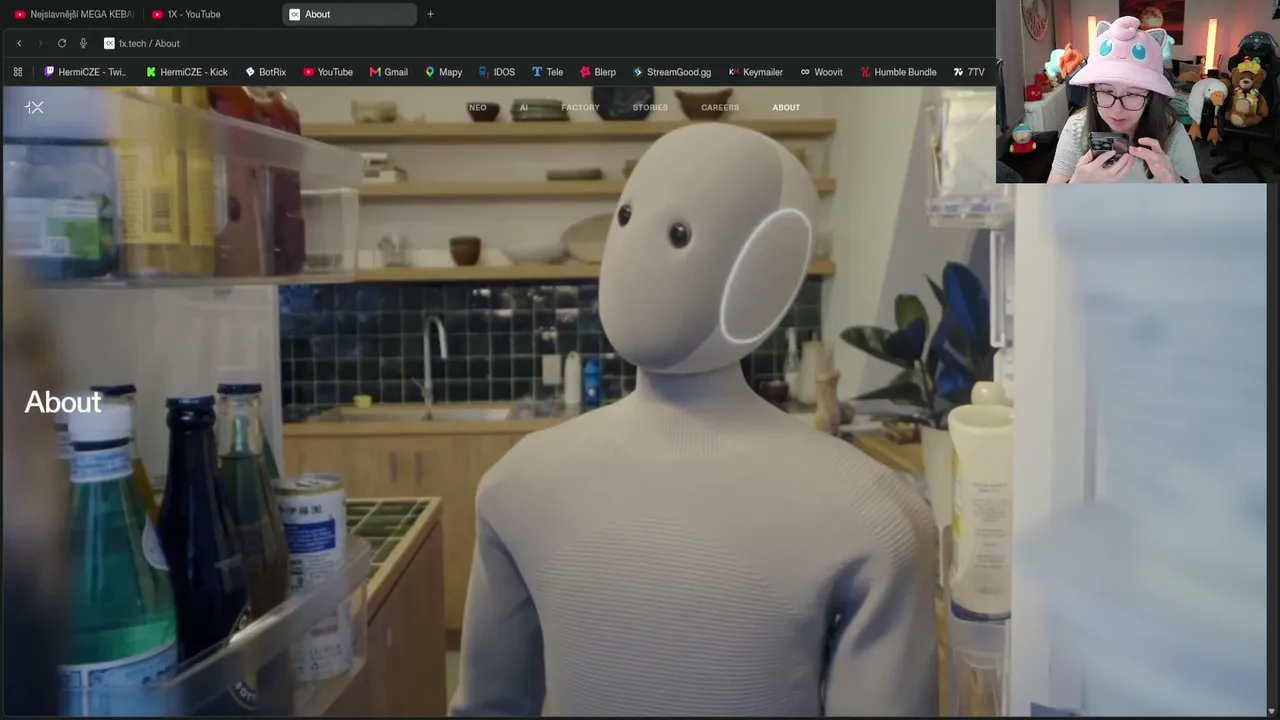This screenshot has height=720, width=1280.
Task: Select the About browser tab
Action: [x=349, y=14]
